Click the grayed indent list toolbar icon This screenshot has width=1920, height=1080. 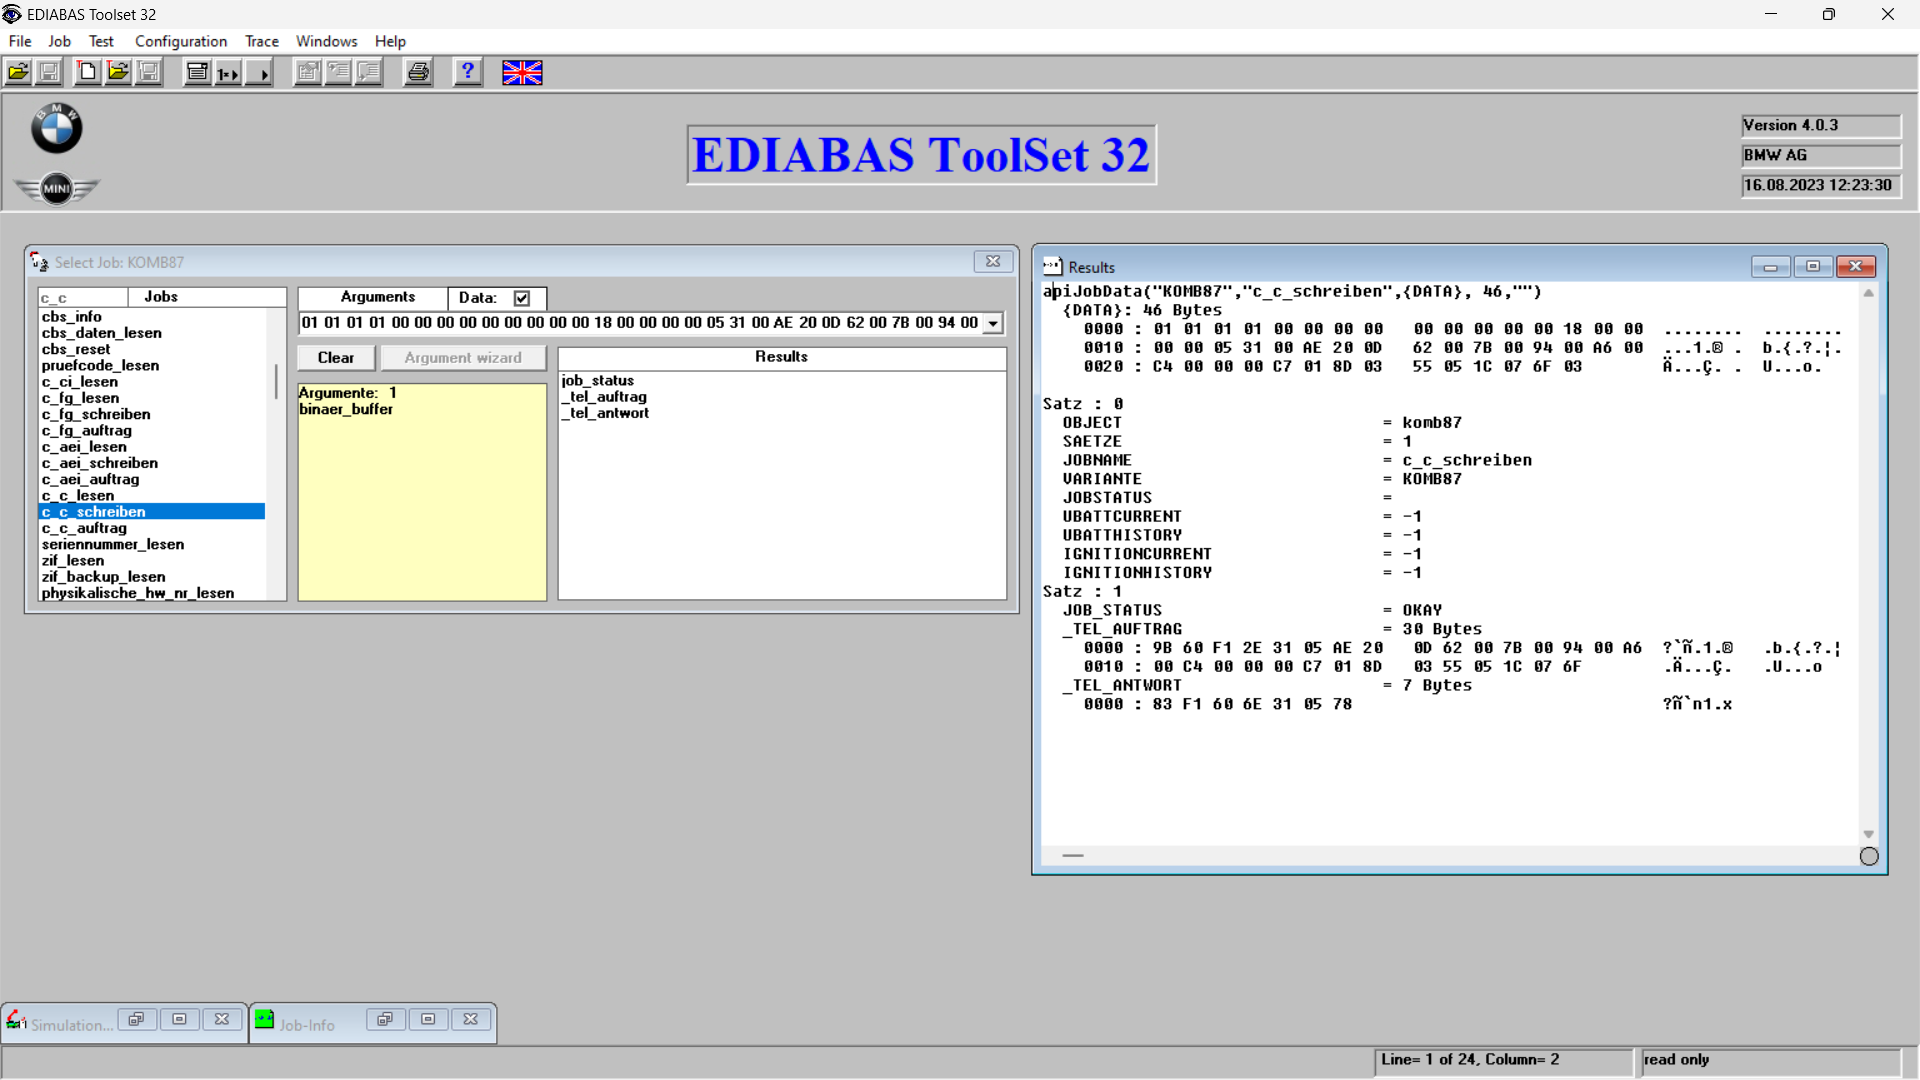pos(339,72)
